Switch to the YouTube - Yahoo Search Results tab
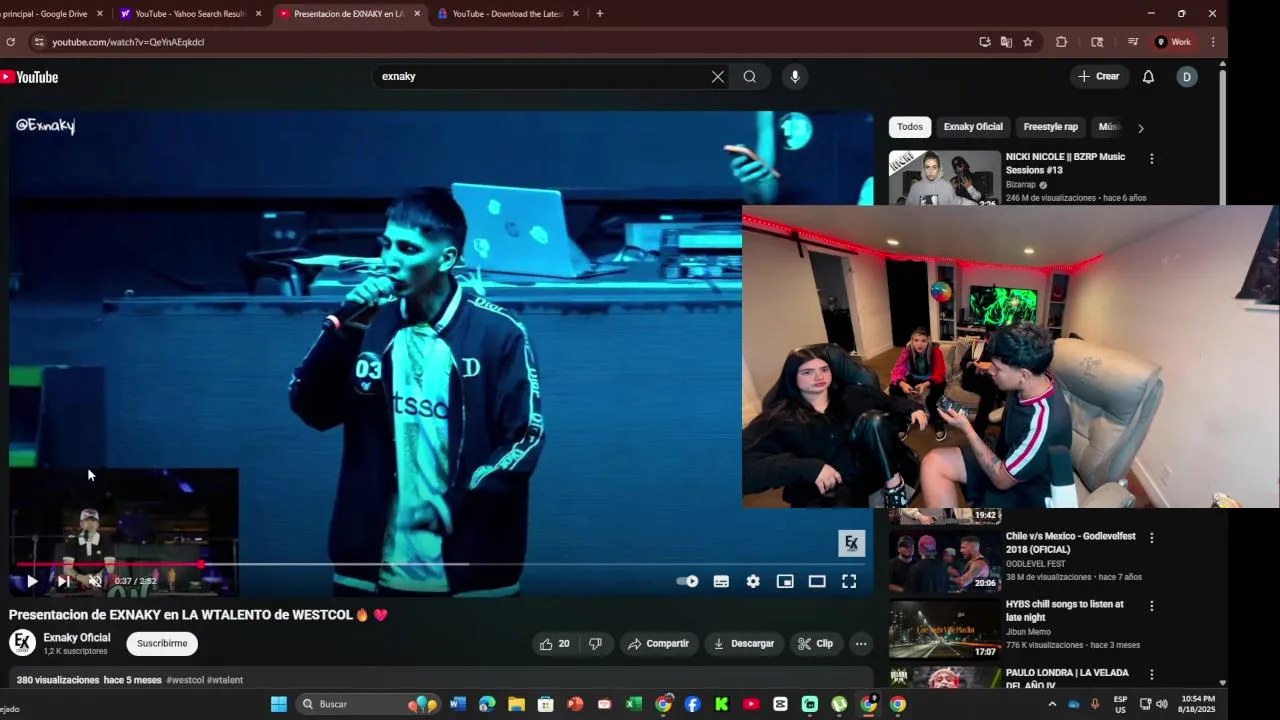This screenshot has width=1280, height=720. [x=190, y=14]
